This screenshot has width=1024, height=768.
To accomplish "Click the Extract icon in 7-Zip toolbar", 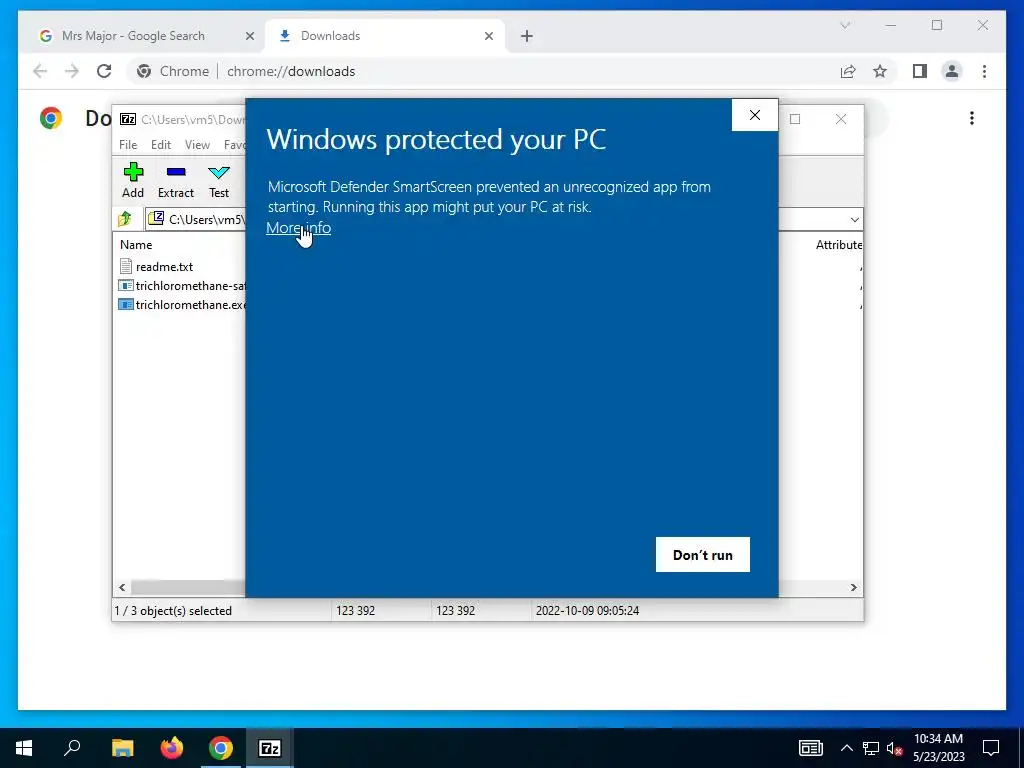I will (x=176, y=181).
